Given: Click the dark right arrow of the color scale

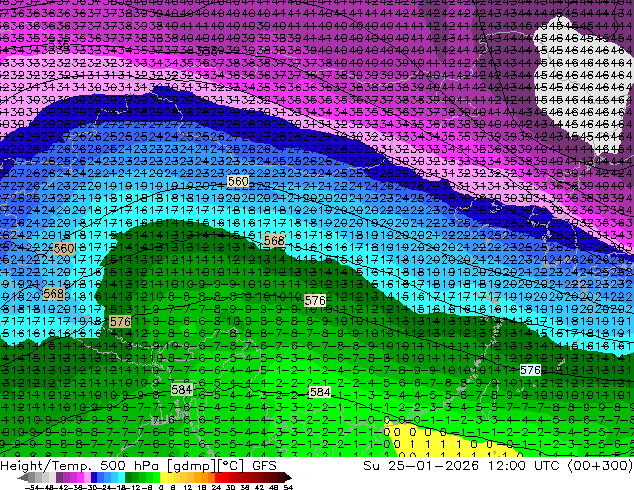Looking at the screenshot, I should [x=287, y=477].
